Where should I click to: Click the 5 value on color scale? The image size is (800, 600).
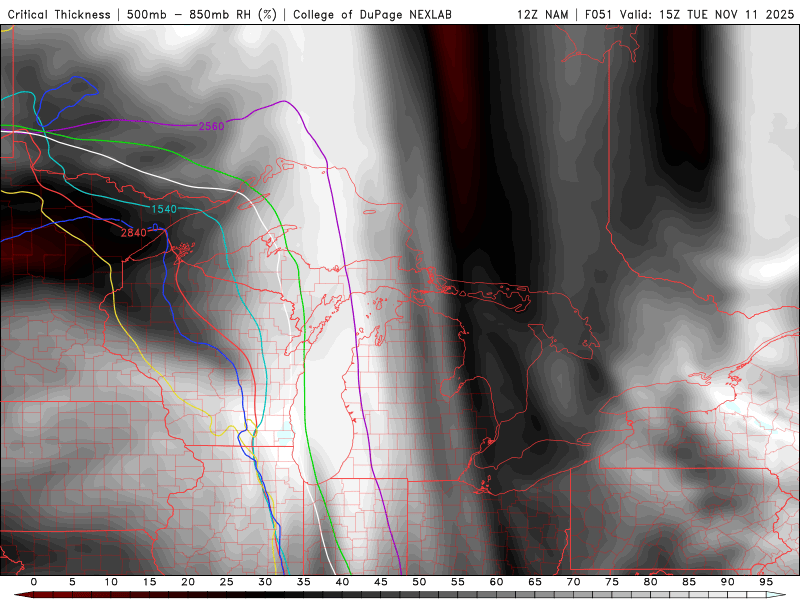click(72, 582)
